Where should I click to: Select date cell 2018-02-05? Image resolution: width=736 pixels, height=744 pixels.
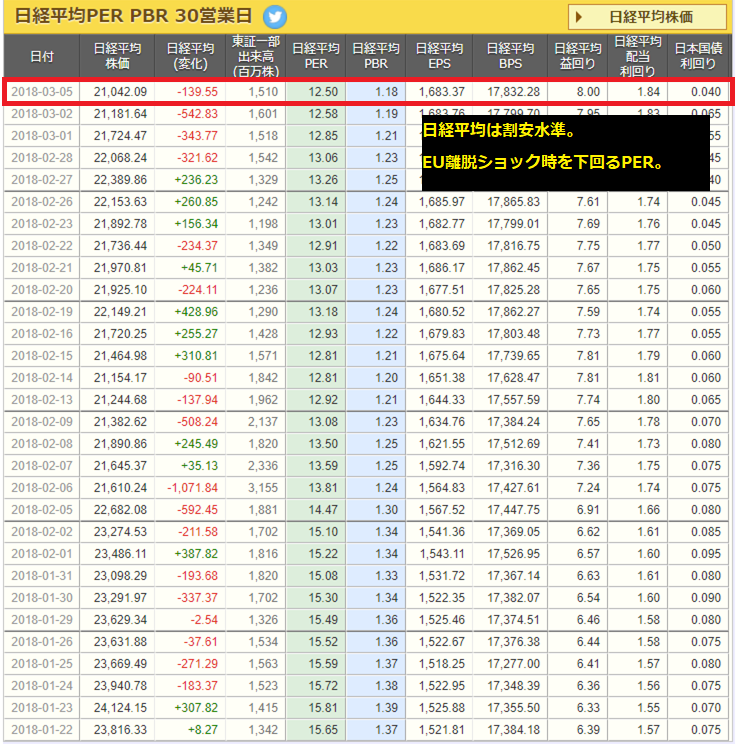(42, 510)
